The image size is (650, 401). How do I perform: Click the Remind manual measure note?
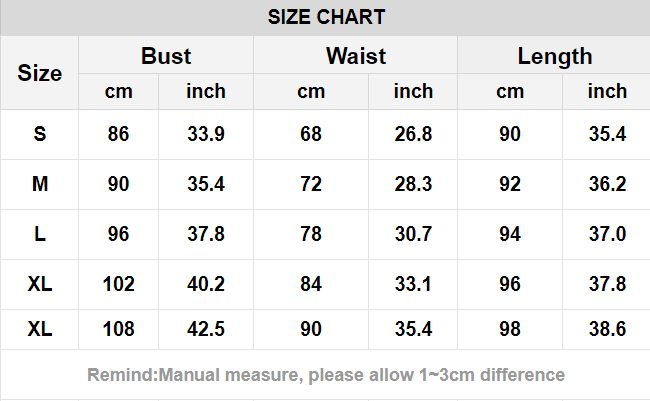tap(326, 375)
